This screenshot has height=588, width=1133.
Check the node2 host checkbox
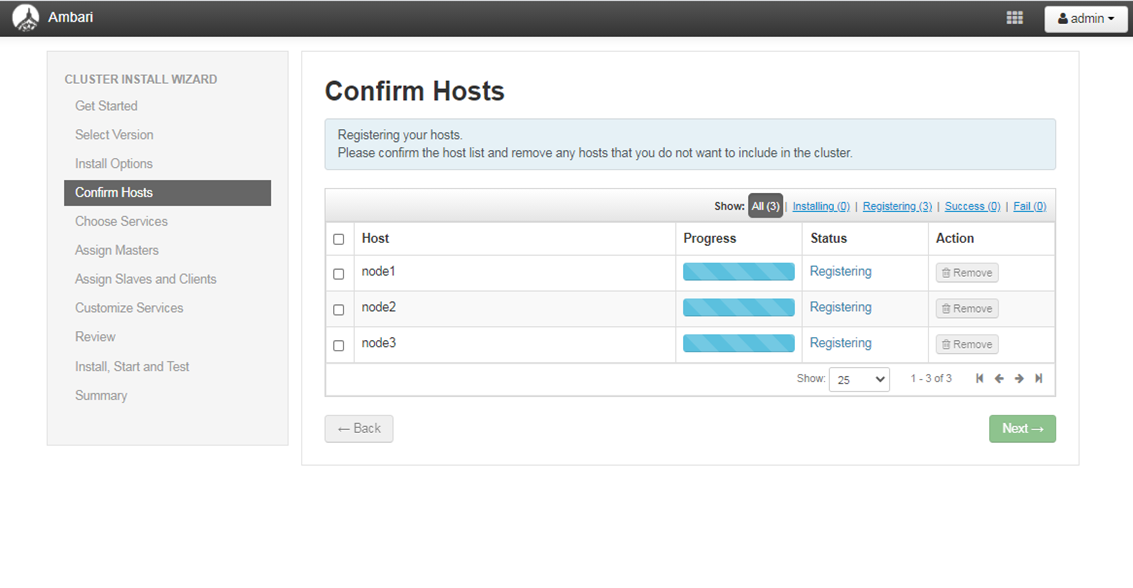pyautogui.click(x=338, y=310)
